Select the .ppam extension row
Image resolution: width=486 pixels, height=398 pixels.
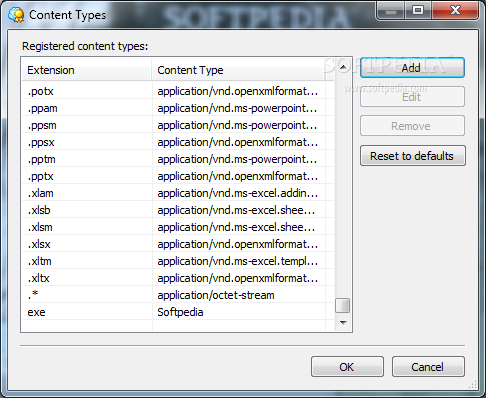click(x=178, y=108)
